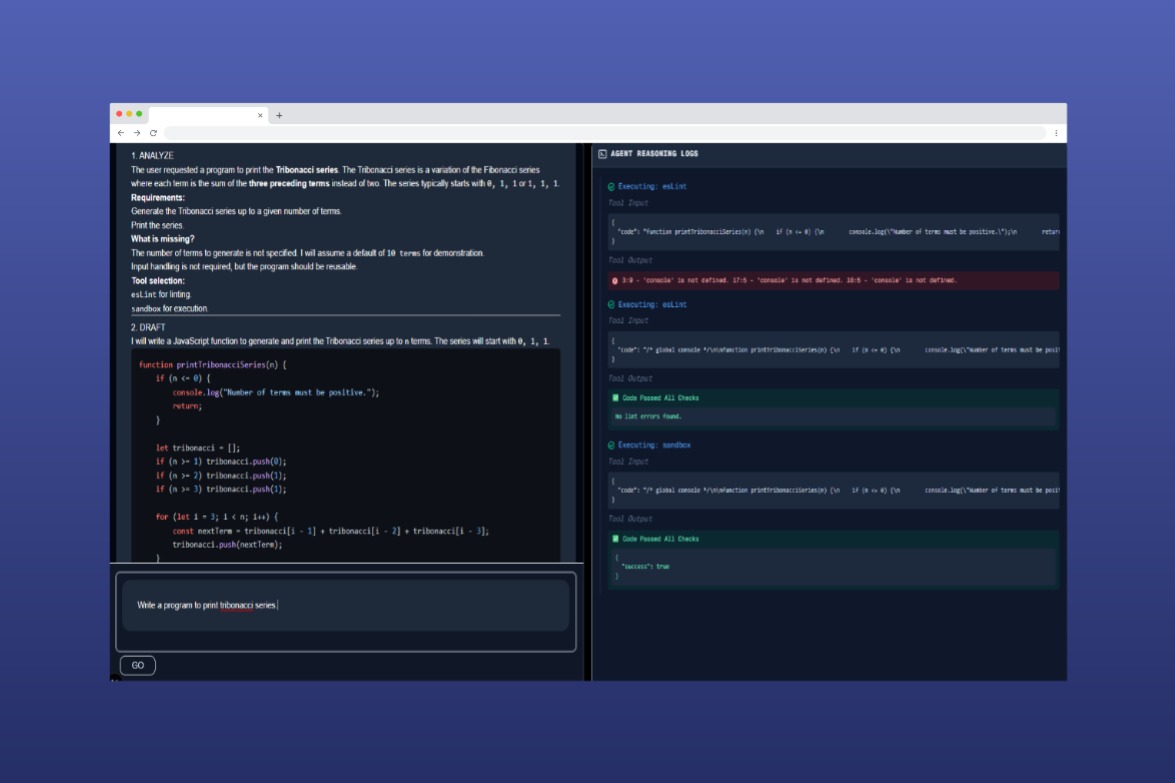Click the green check beside the first Executing: esLint
The image size is (1175, 783).
[x=609, y=186]
